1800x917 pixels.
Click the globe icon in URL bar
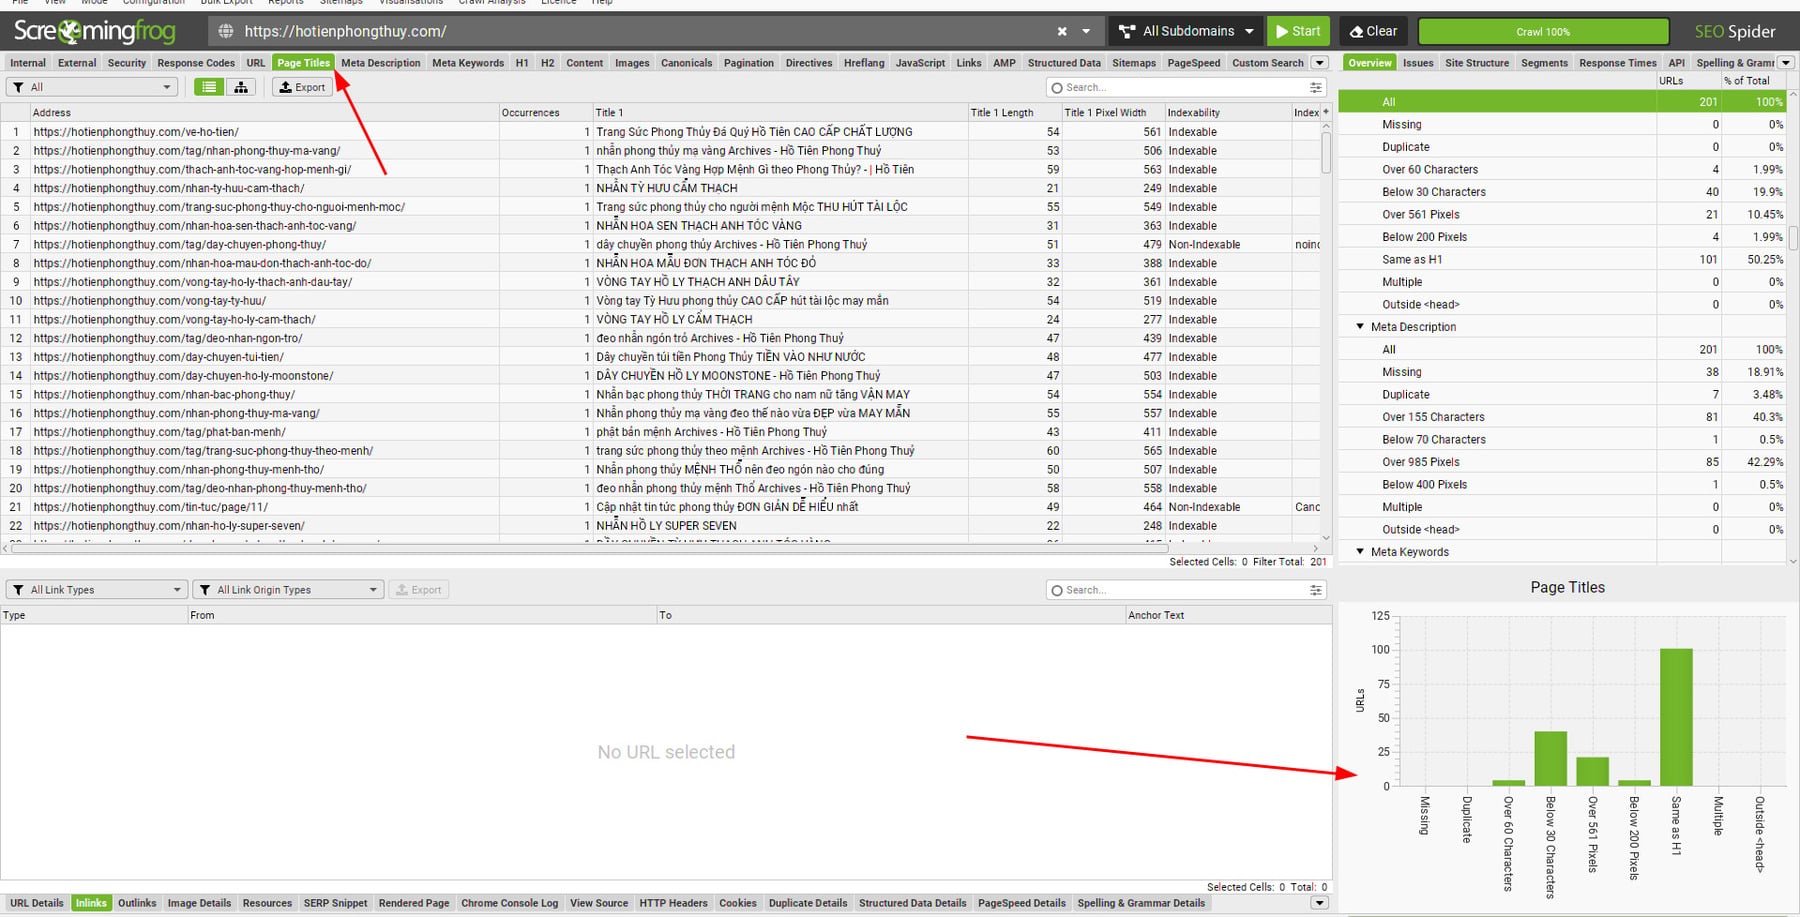click(x=226, y=31)
